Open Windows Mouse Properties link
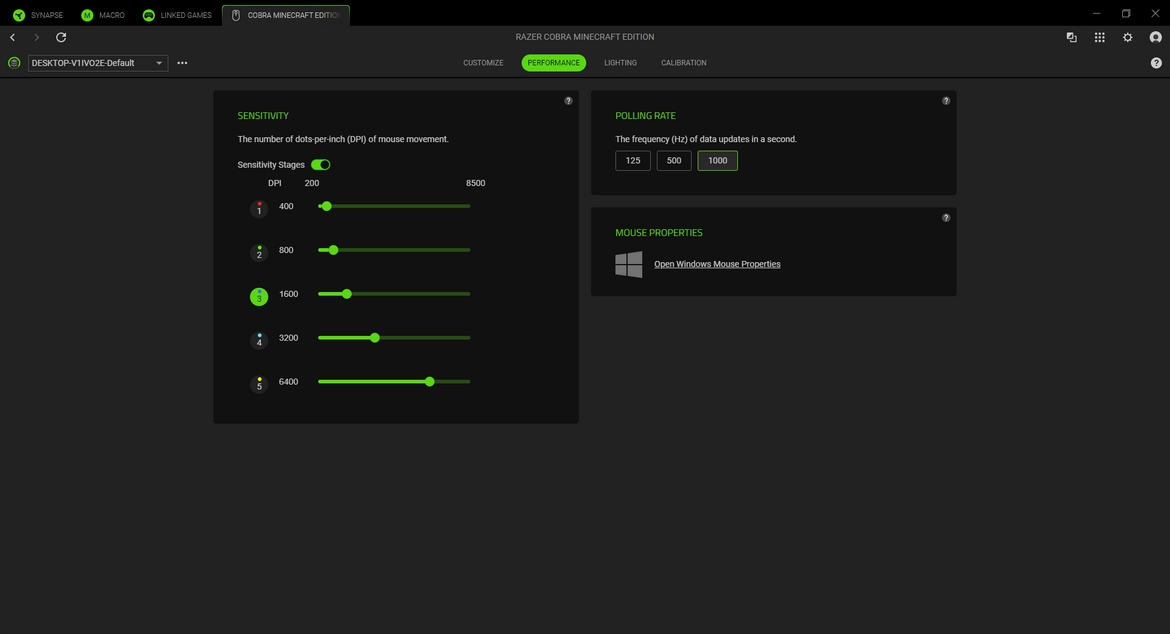The height and width of the screenshot is (634, 1170). tap(717, 264)
